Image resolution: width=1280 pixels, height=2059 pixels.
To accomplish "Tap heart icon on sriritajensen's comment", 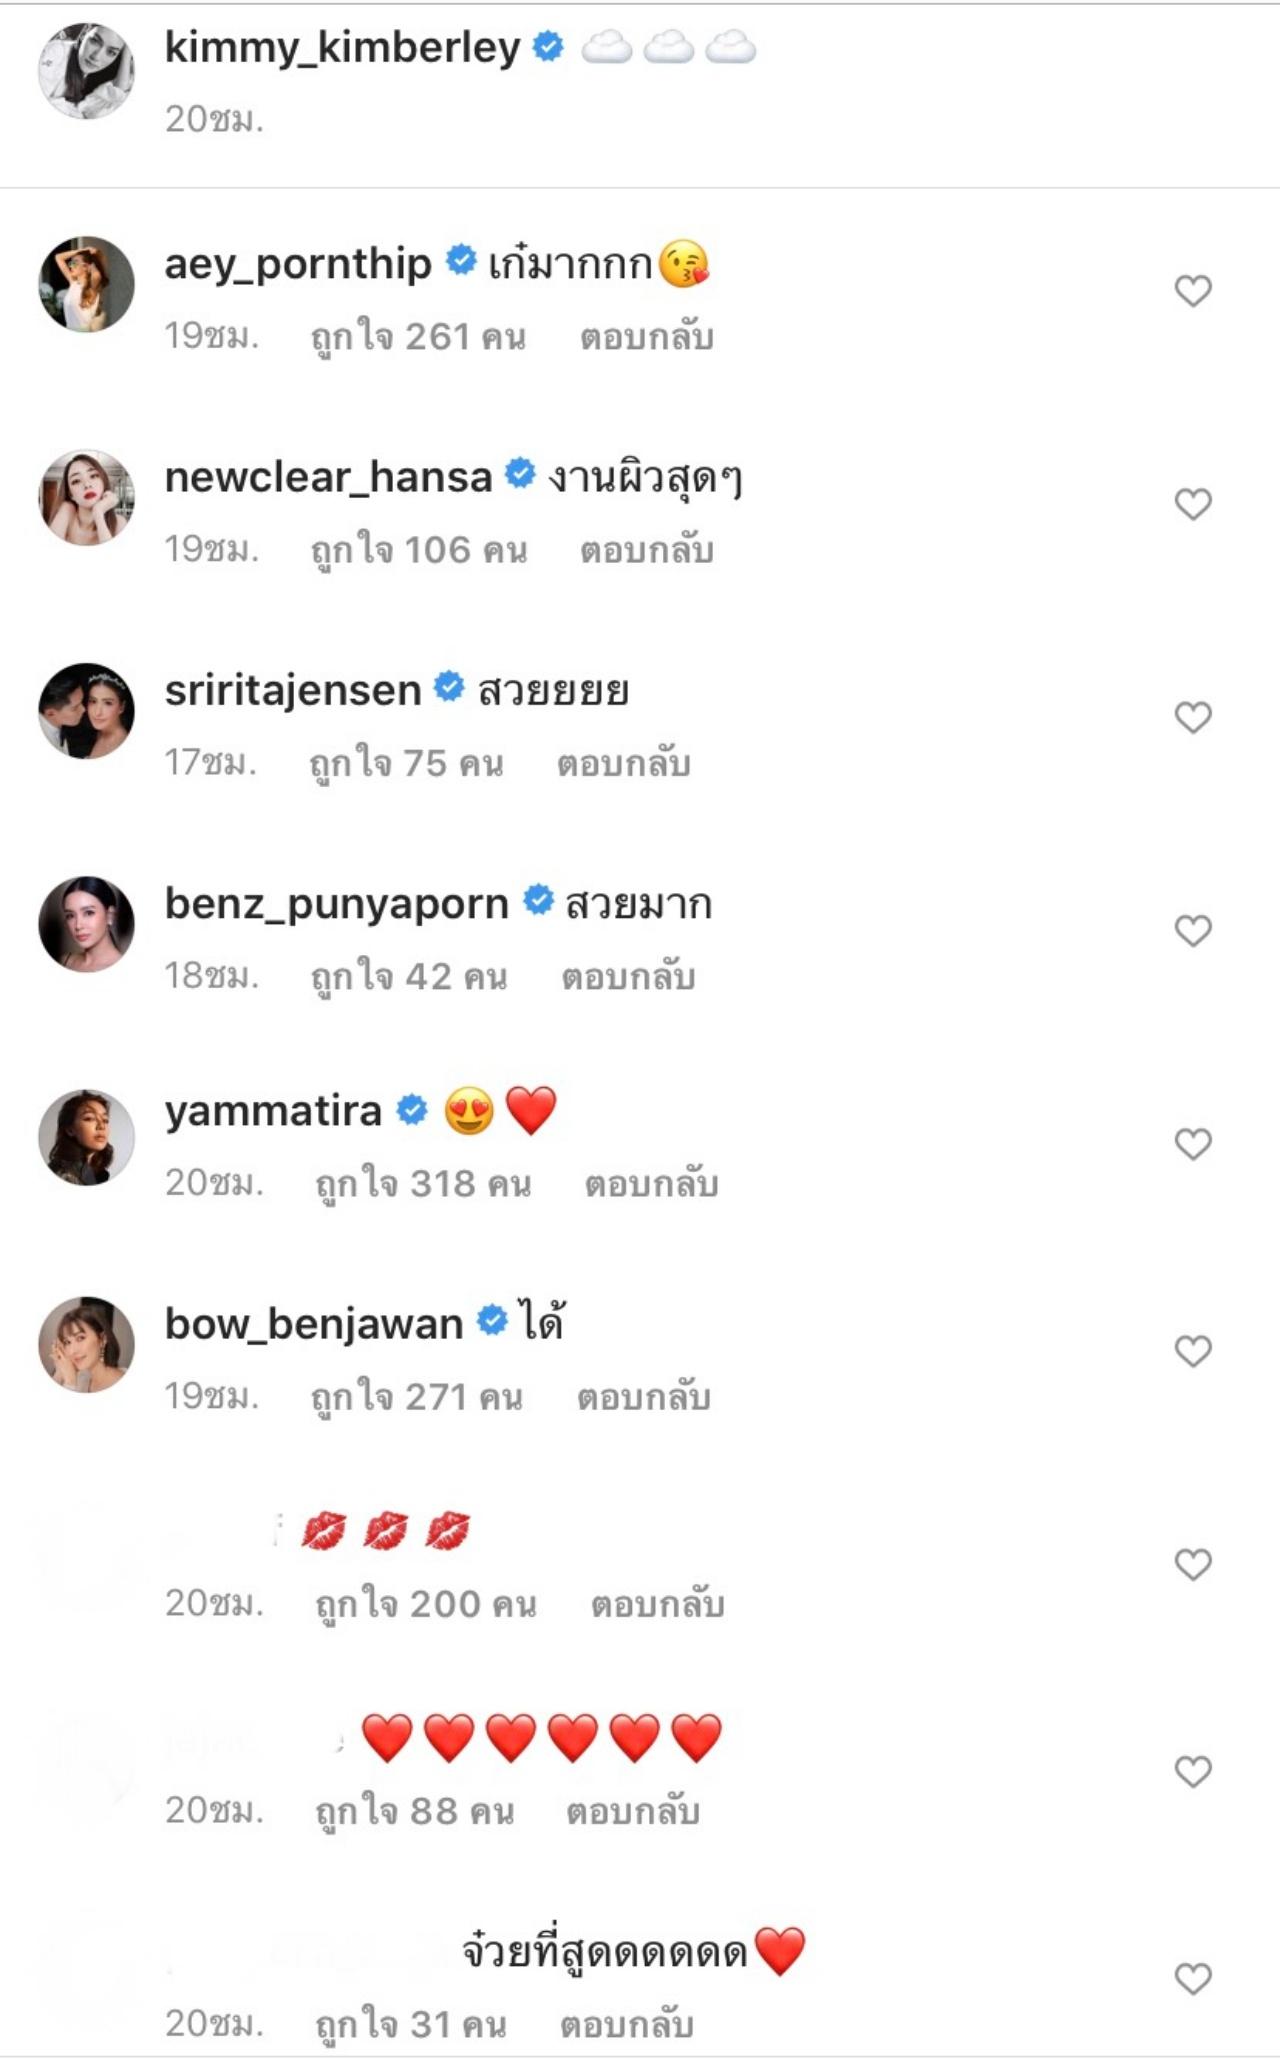I will (1192, 717).
